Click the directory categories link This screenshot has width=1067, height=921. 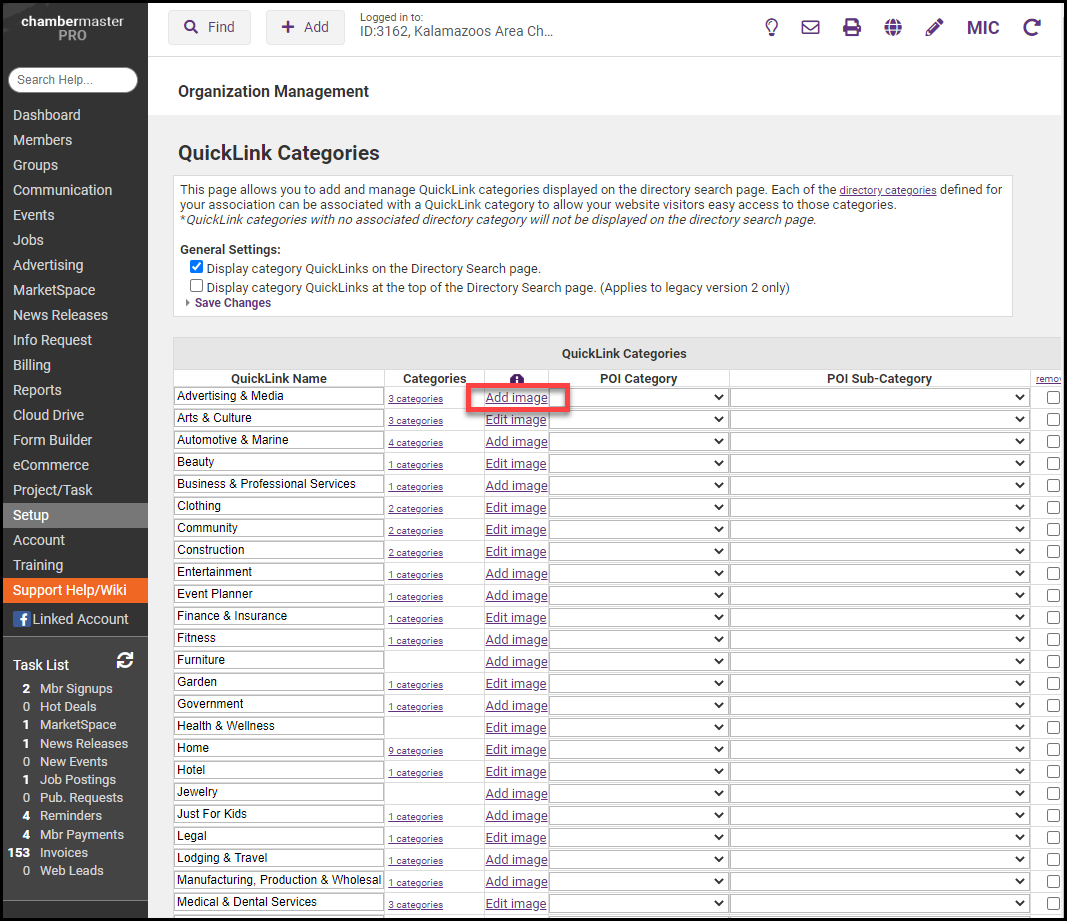(887, 190)
